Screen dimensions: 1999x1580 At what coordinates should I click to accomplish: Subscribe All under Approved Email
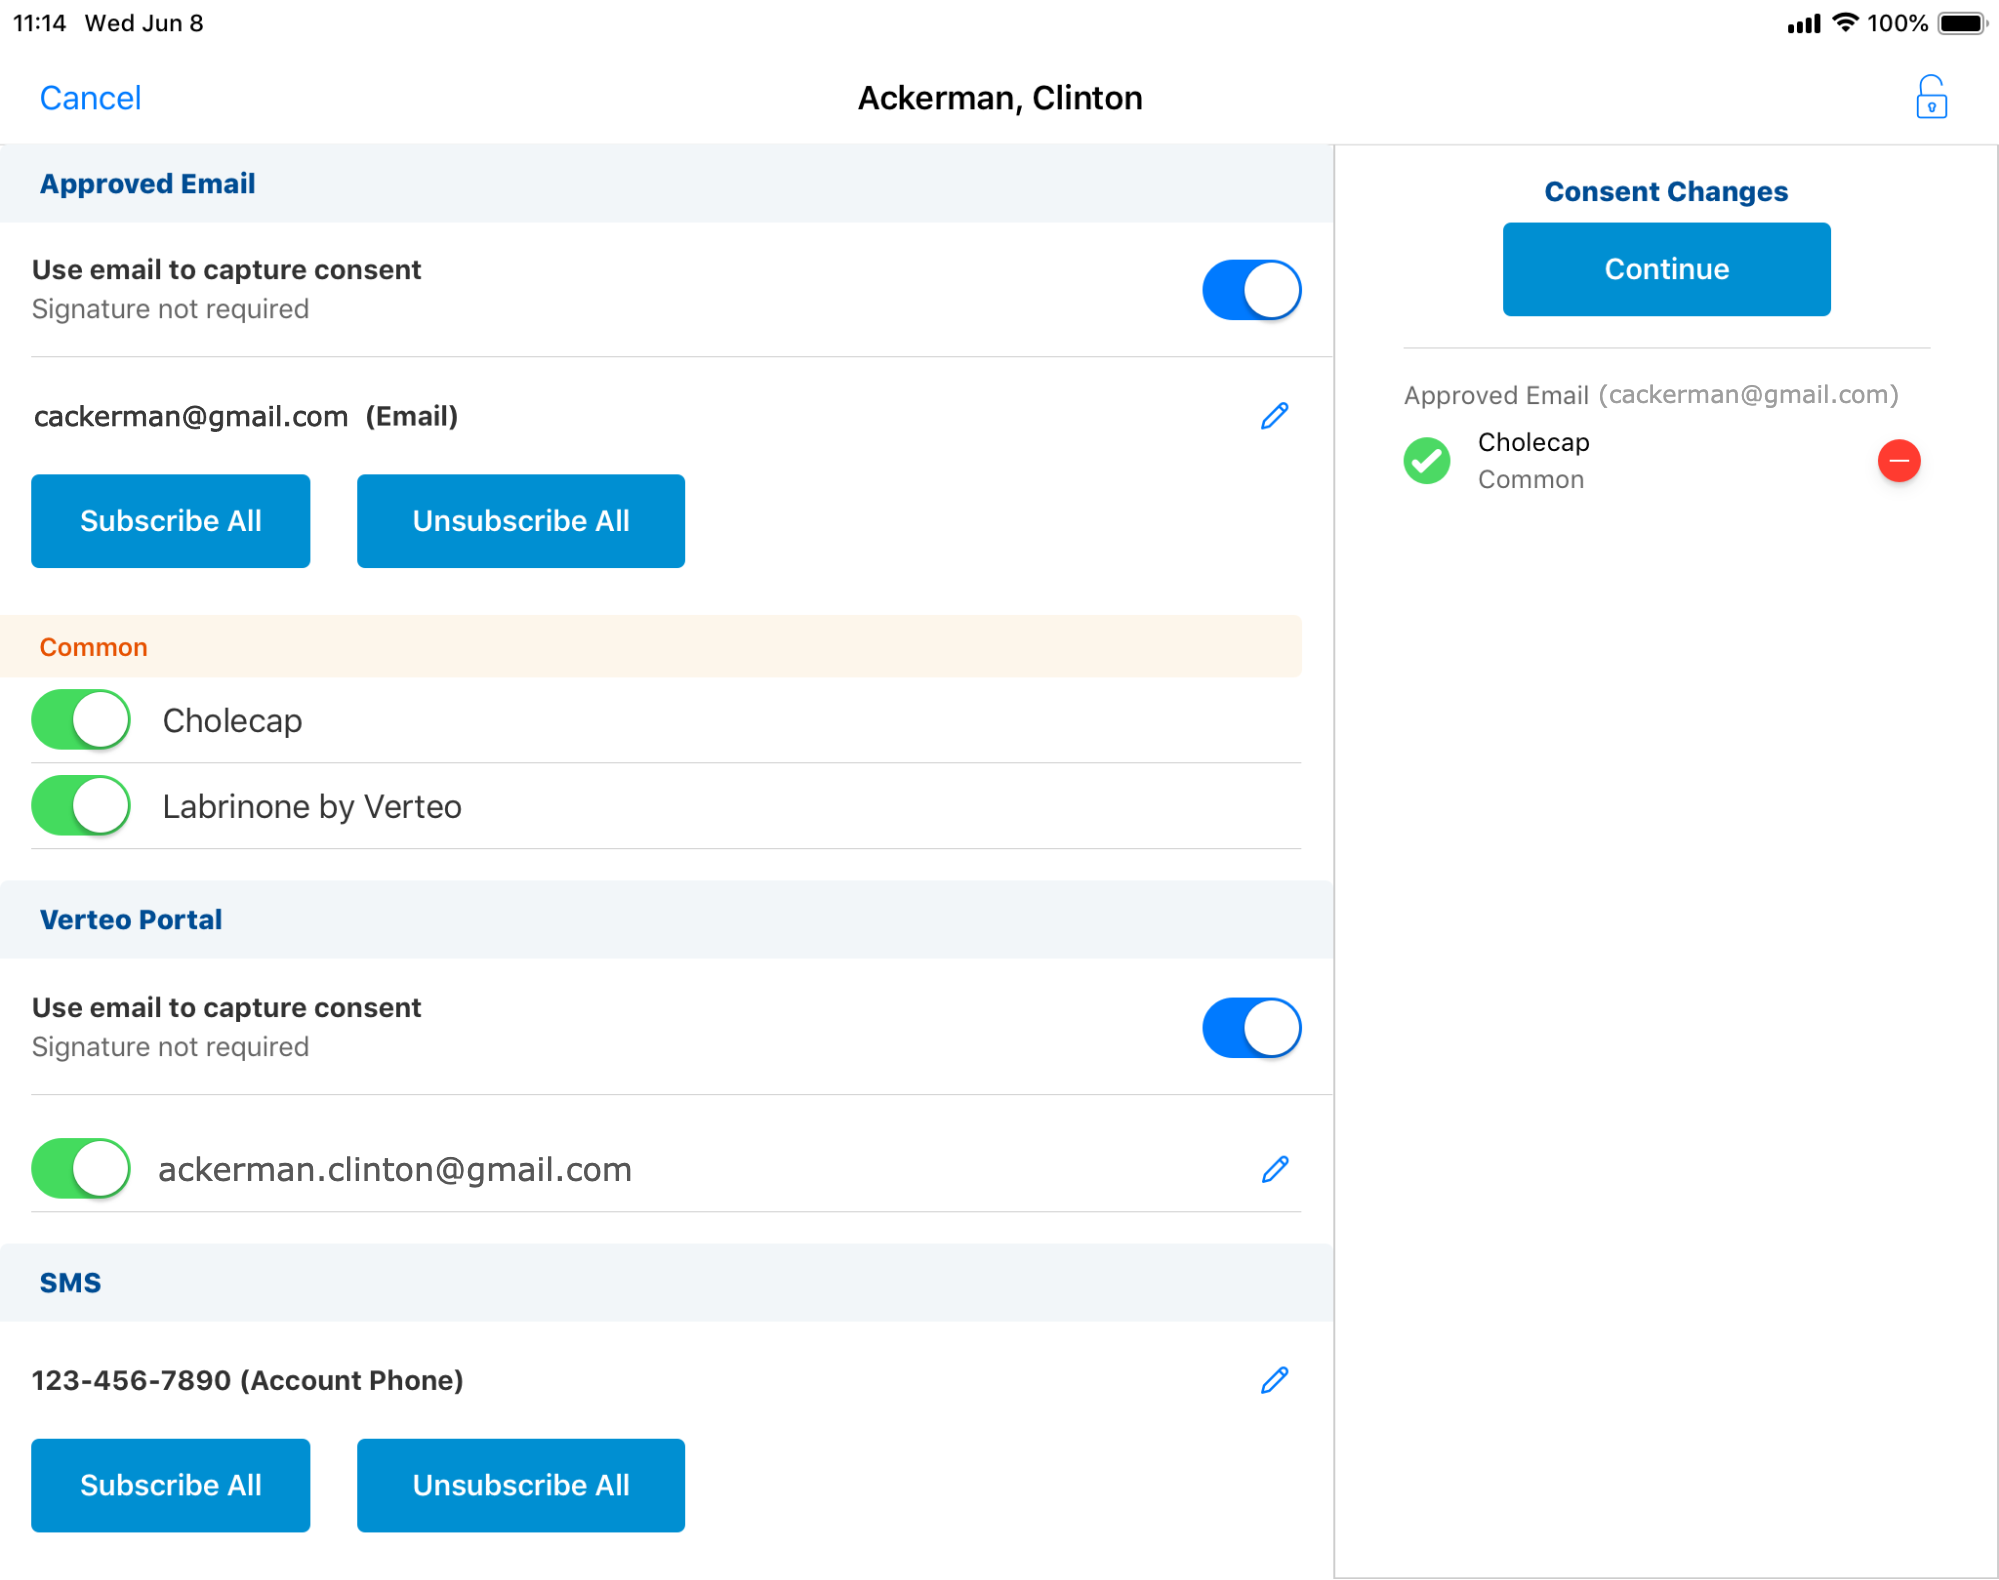pos(170,521)
